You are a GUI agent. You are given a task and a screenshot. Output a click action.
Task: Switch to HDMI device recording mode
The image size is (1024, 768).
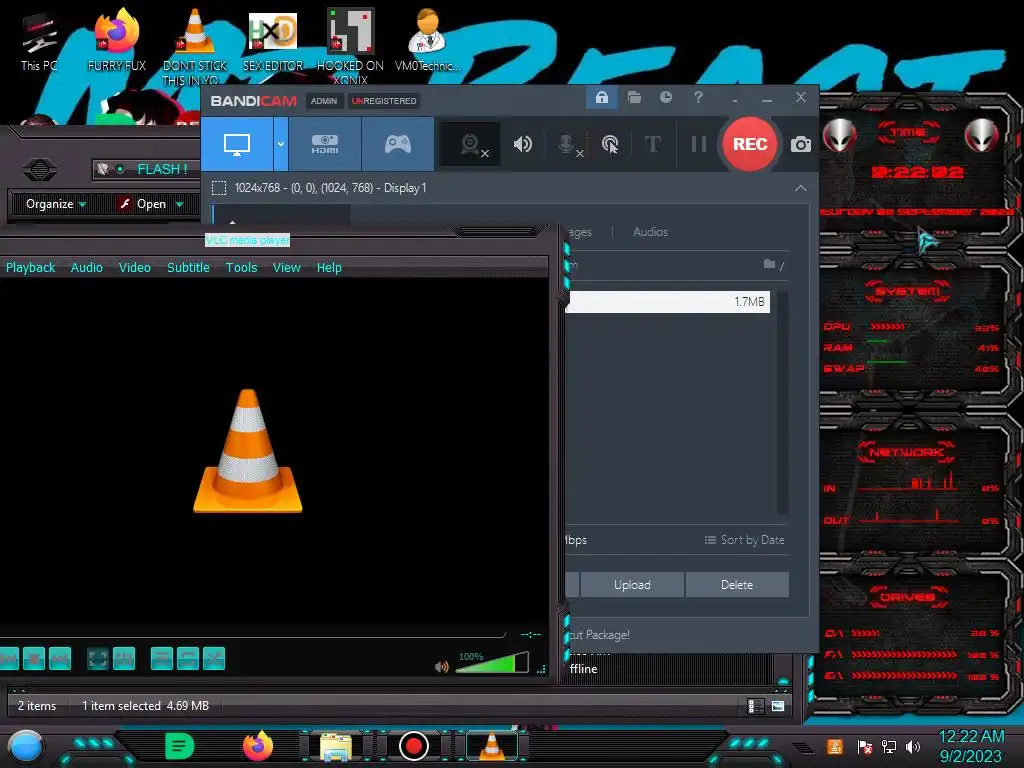point(325,144)
